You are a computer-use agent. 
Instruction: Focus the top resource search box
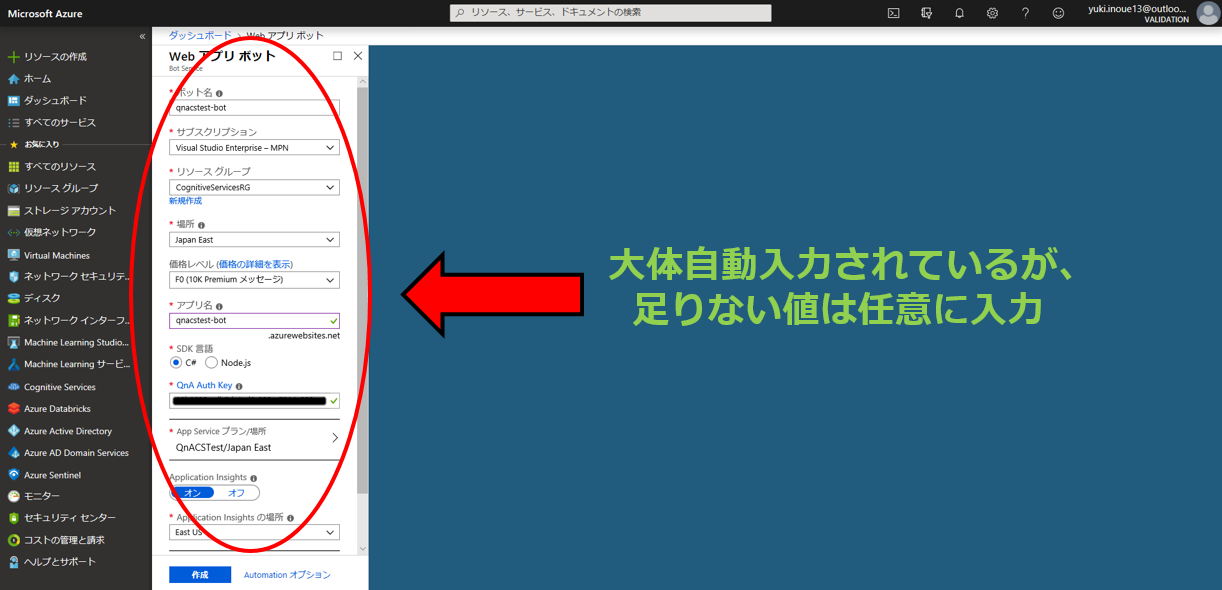pyautogui.click(x=610, y=13)
